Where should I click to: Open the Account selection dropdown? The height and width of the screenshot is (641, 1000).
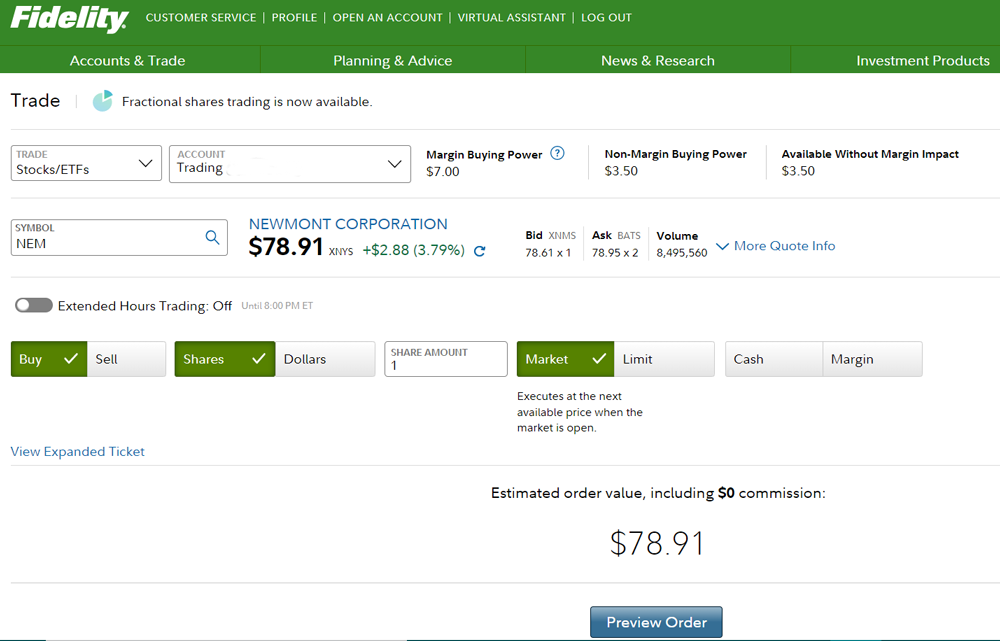[x=290, y=163]
